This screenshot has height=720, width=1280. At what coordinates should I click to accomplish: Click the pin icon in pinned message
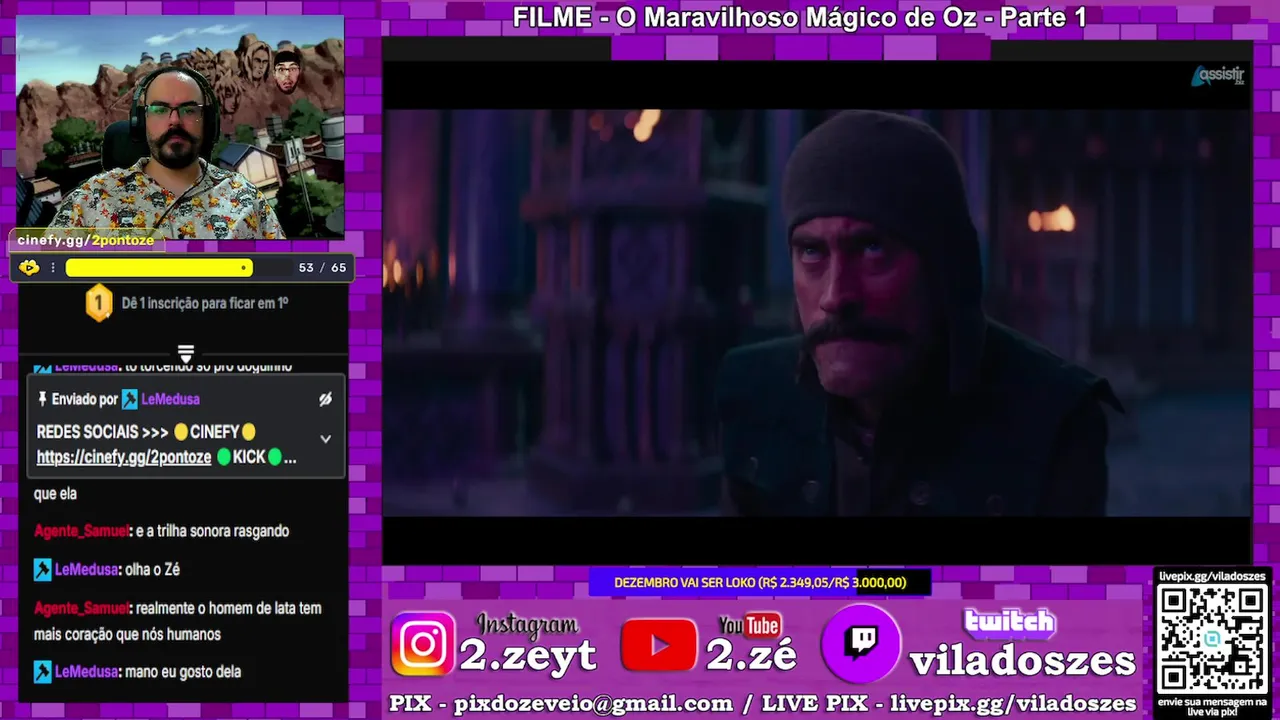[42, 399]
